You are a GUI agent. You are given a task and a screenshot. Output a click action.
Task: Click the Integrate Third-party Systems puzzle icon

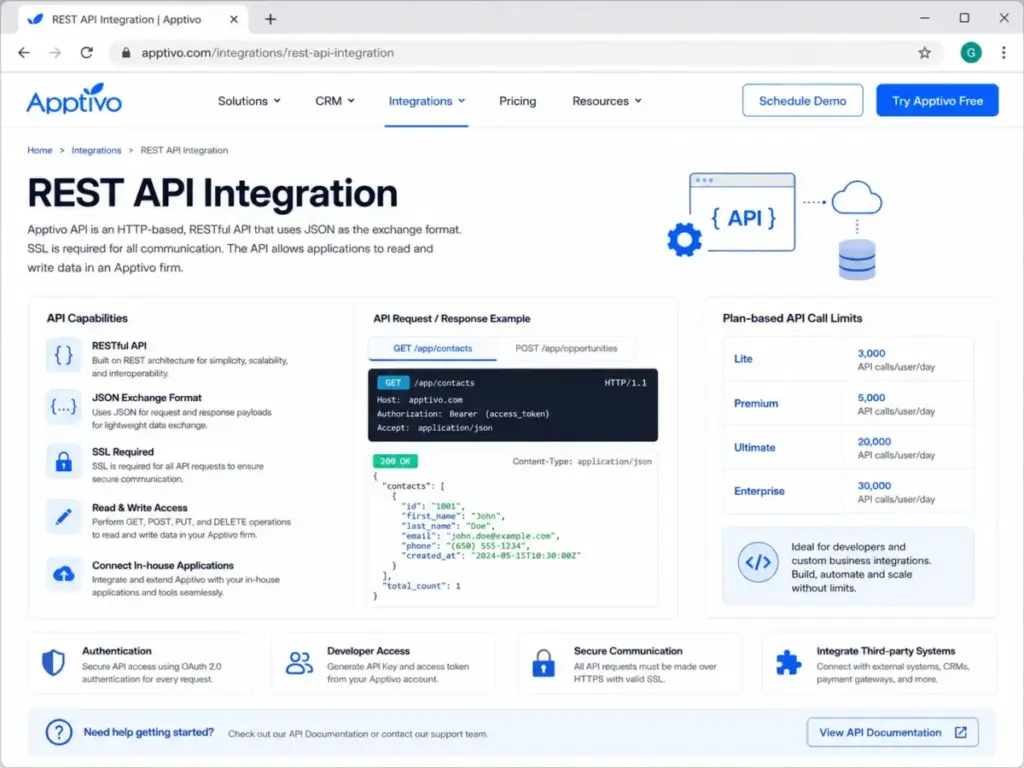click(788, 662)
